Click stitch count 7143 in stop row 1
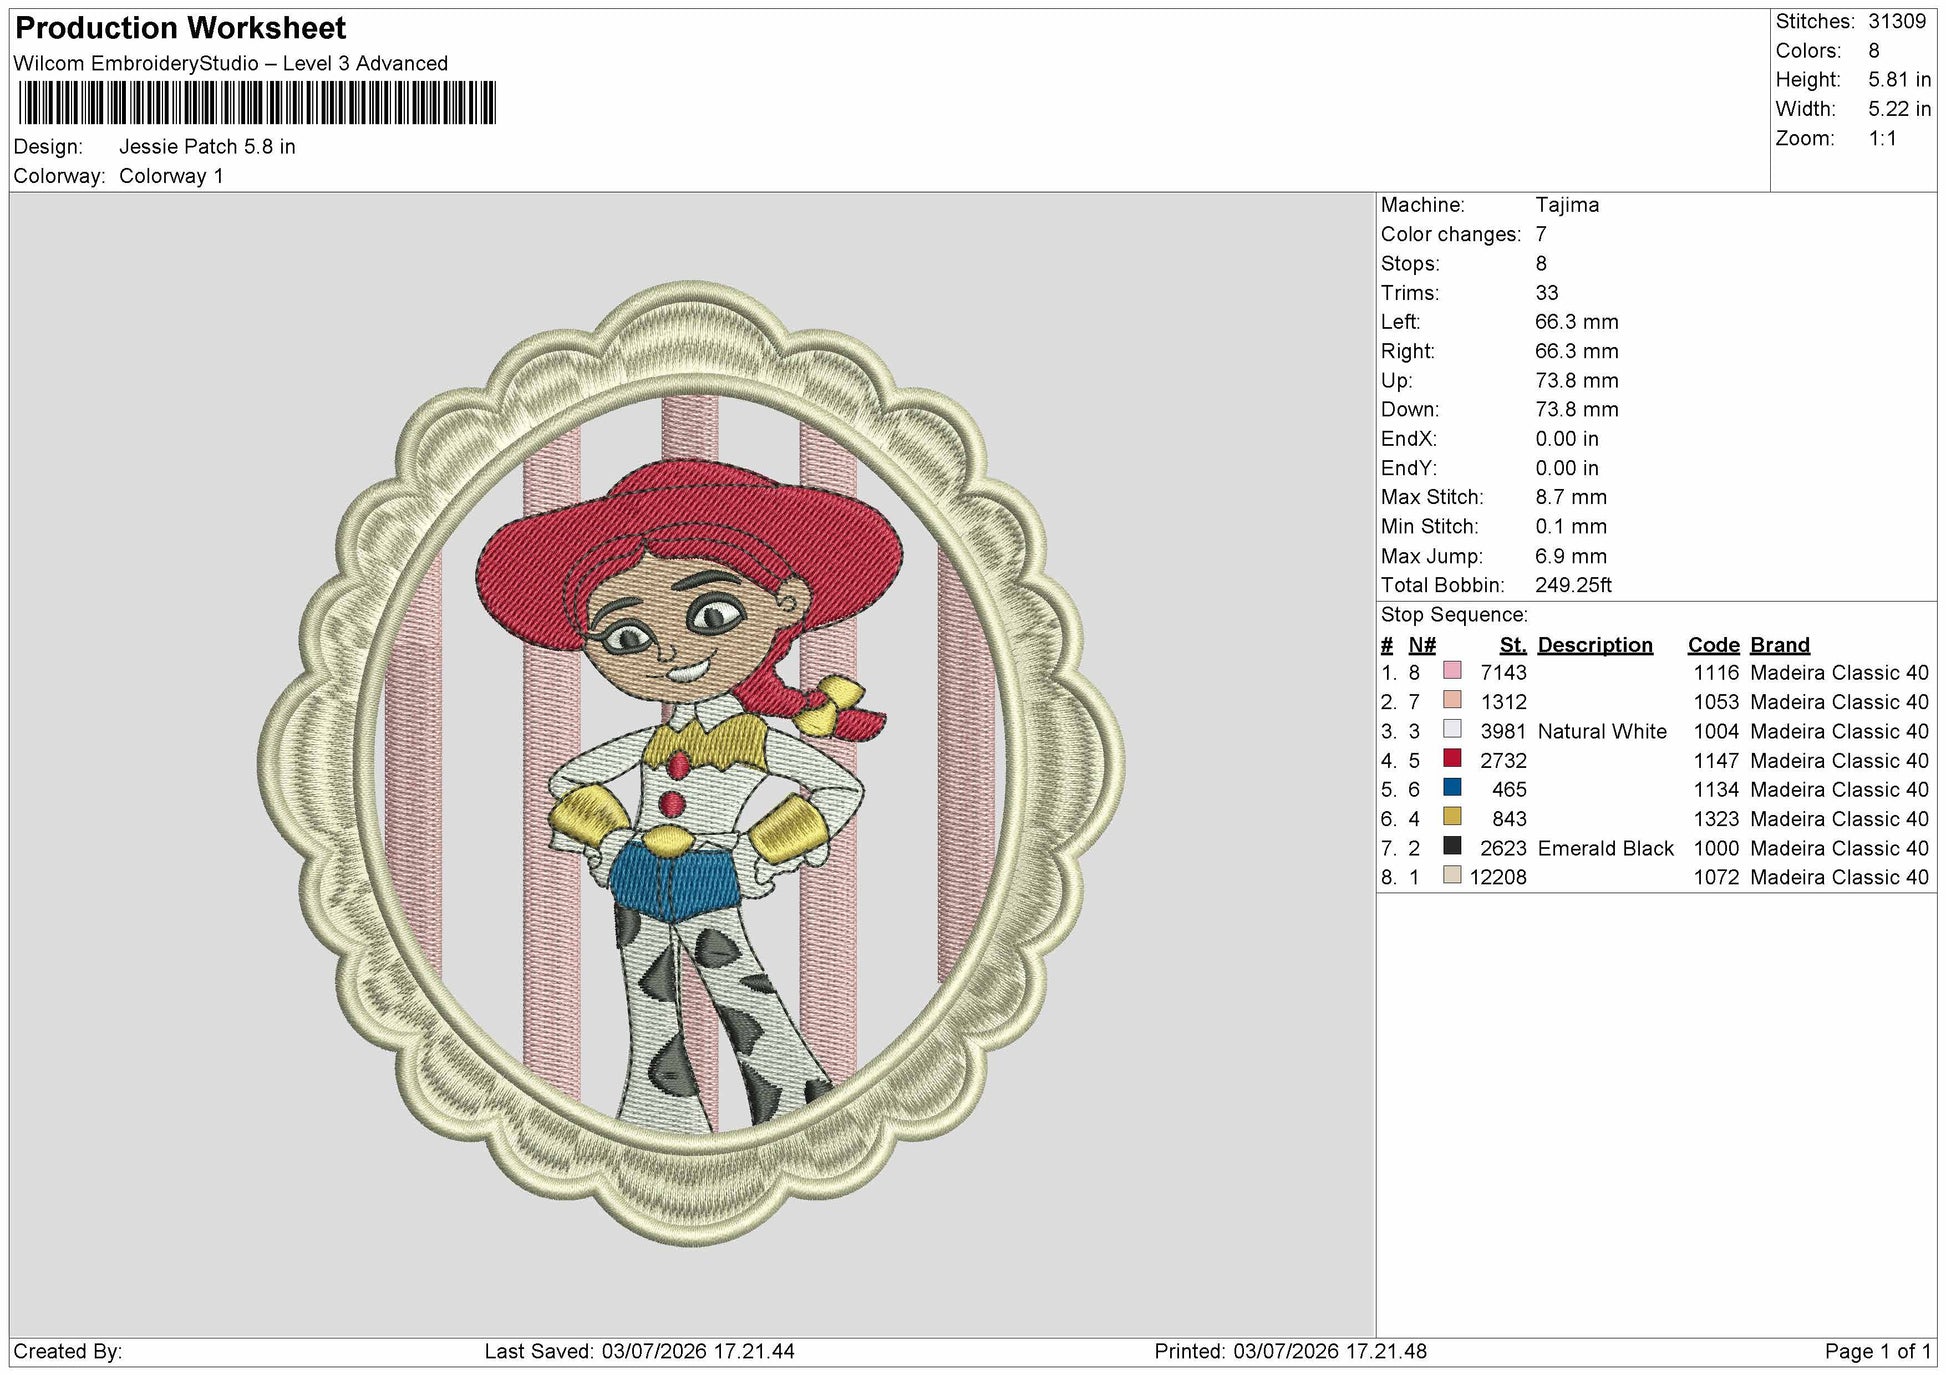 (1503, 673)
